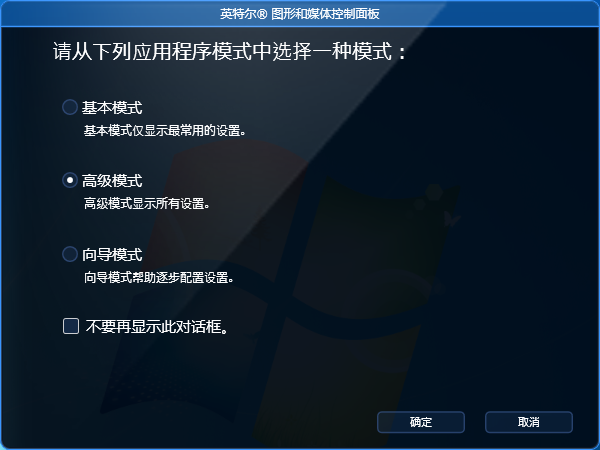Dismiss the dialog with the 取消 button

click(529, 422)
